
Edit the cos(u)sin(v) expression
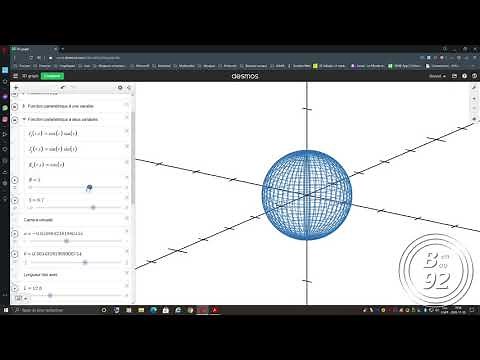point(53,133)
